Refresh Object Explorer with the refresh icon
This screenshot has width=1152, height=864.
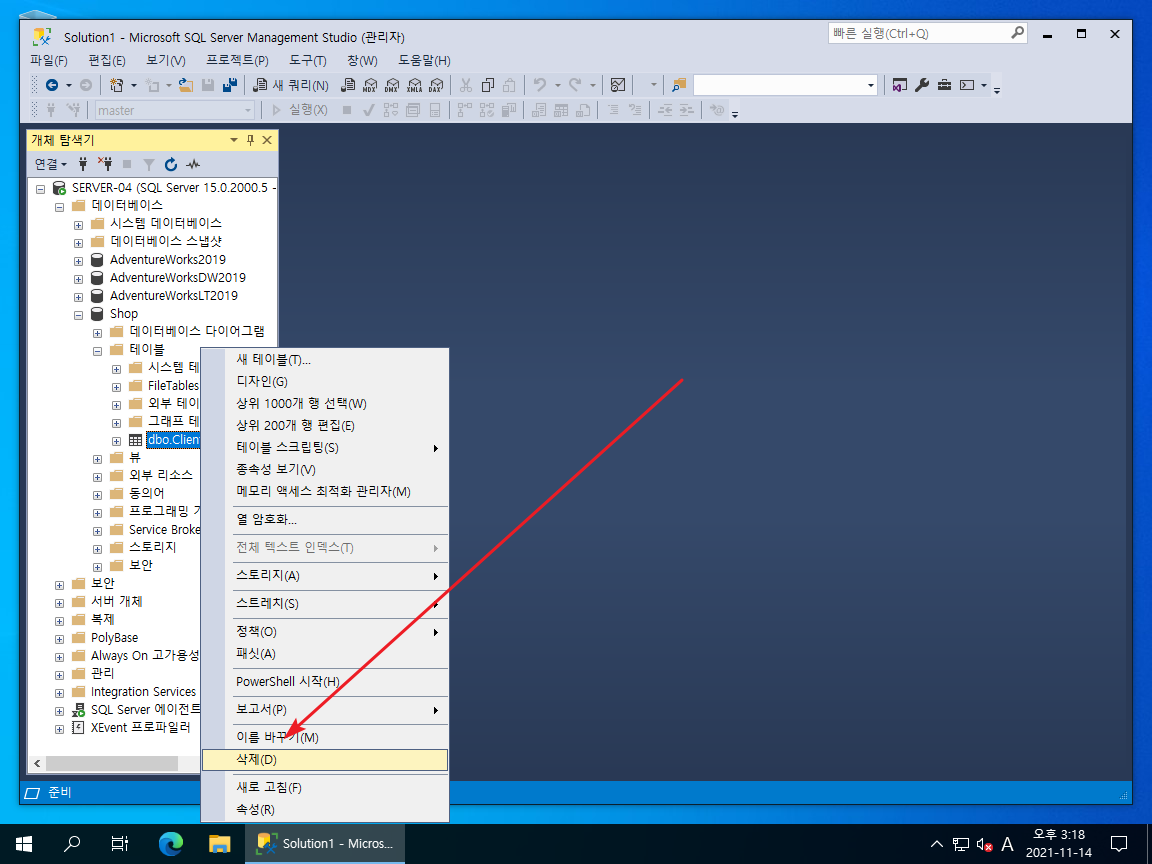[x=171, y=164]
